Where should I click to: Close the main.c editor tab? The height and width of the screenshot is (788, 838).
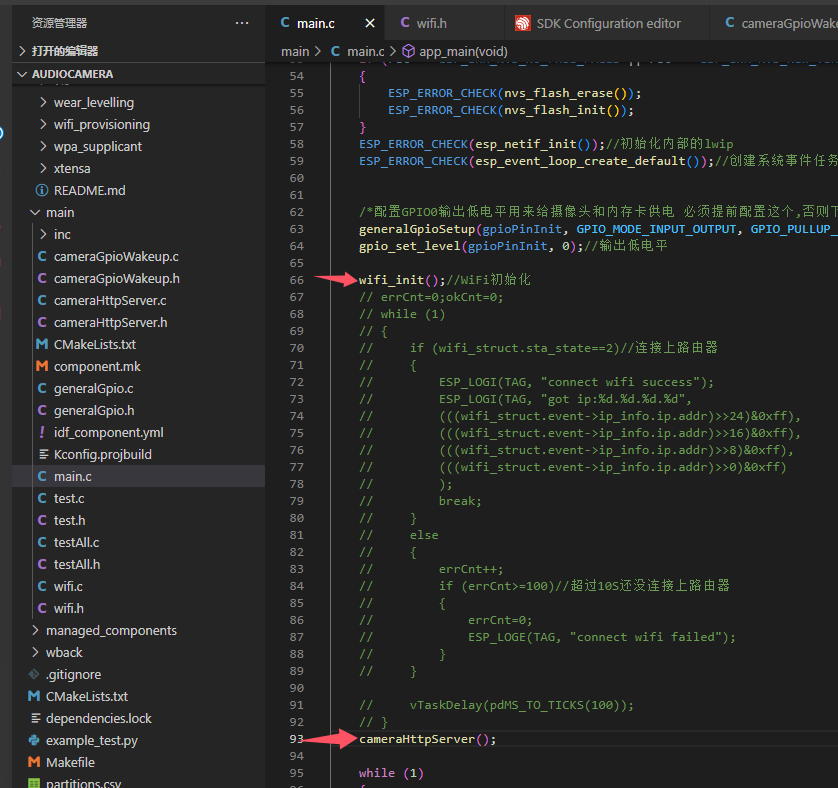pos(369,23)
